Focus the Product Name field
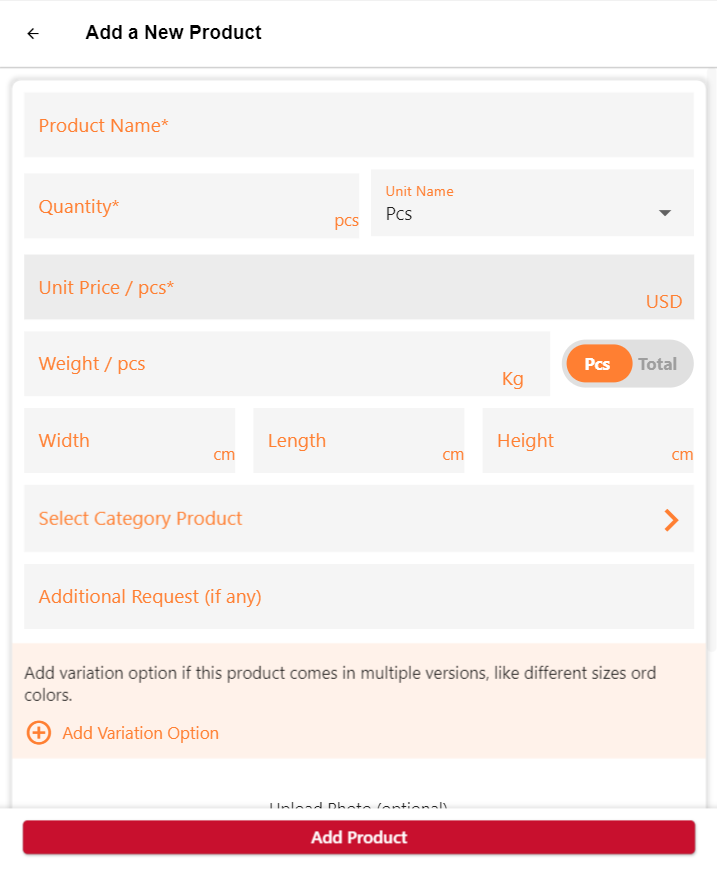Image resolution: width=717 pixels, height=871 pixels. click(x=359, y=125)
